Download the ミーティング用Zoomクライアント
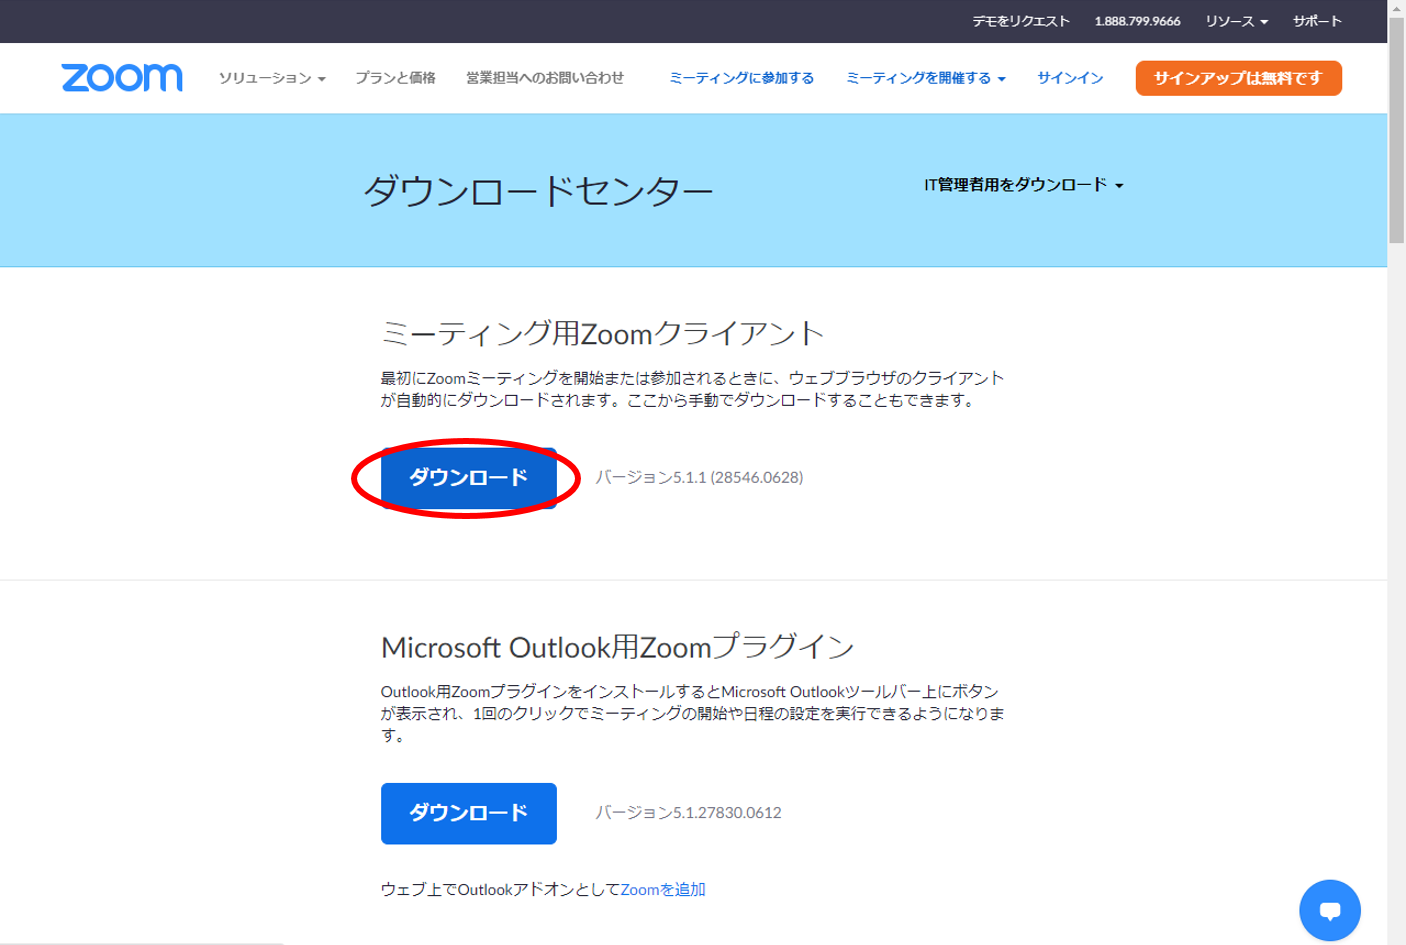This screenshot has height=945, width=1406. tap(468, 478)
